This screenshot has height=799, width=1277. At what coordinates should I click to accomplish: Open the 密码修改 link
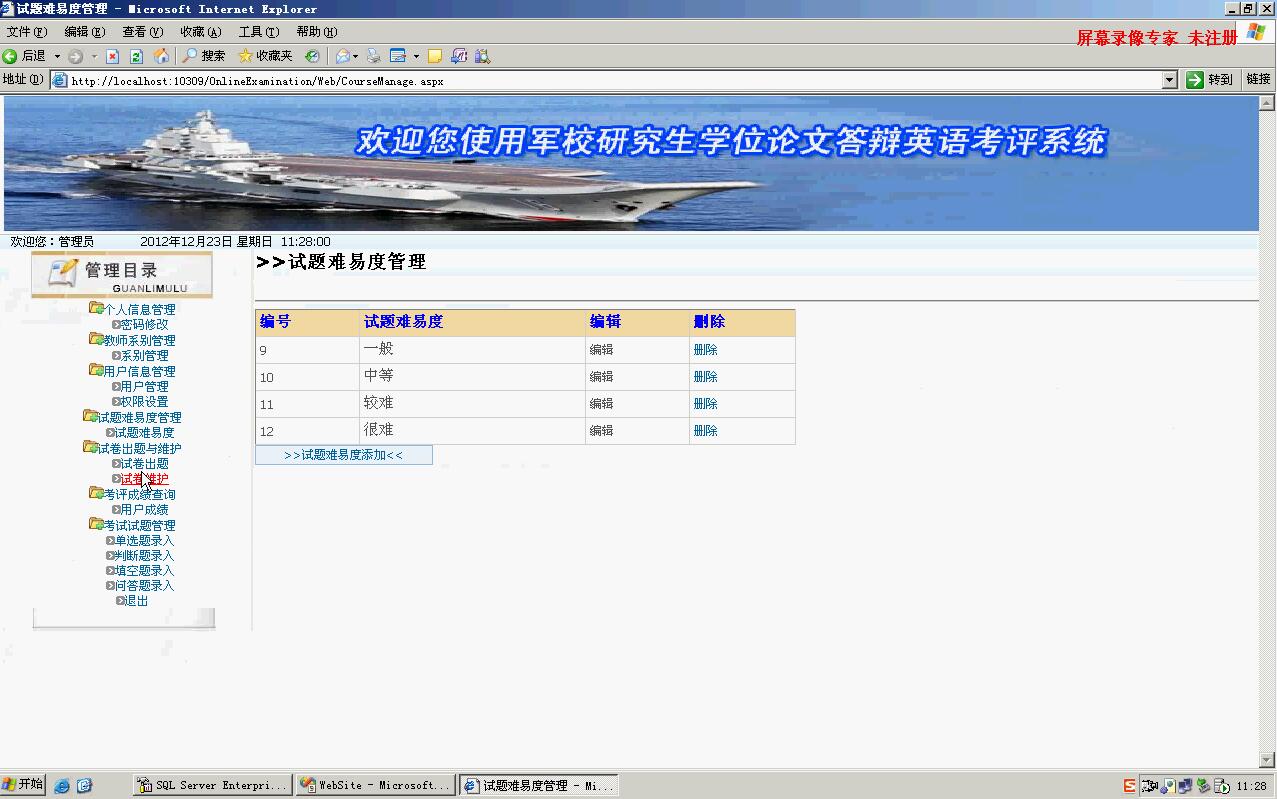(144, 324)
